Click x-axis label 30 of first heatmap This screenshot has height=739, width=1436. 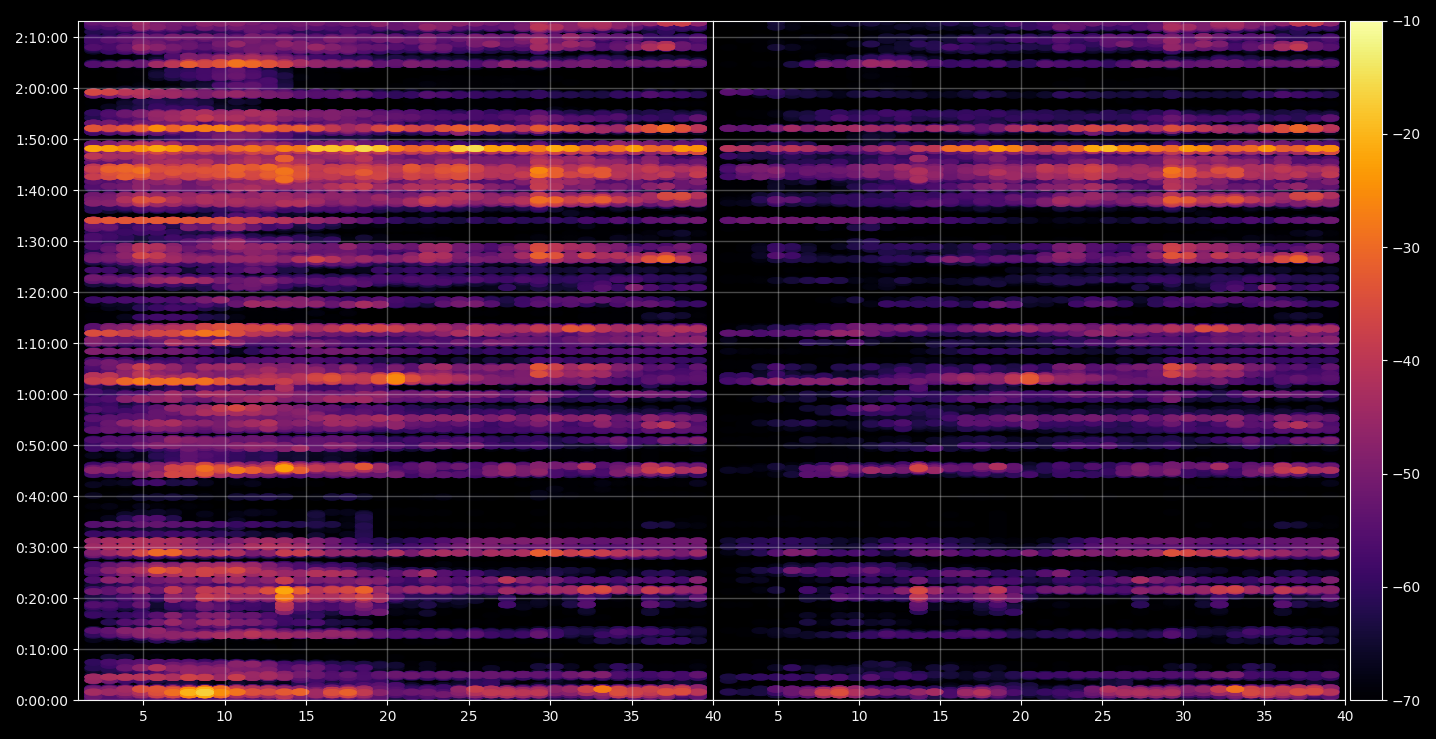click(550, 716)
